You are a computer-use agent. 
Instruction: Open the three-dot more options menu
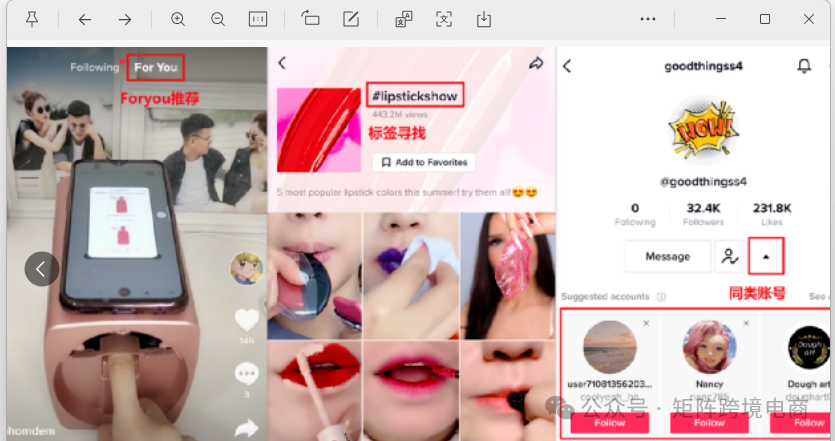[648, 19]
